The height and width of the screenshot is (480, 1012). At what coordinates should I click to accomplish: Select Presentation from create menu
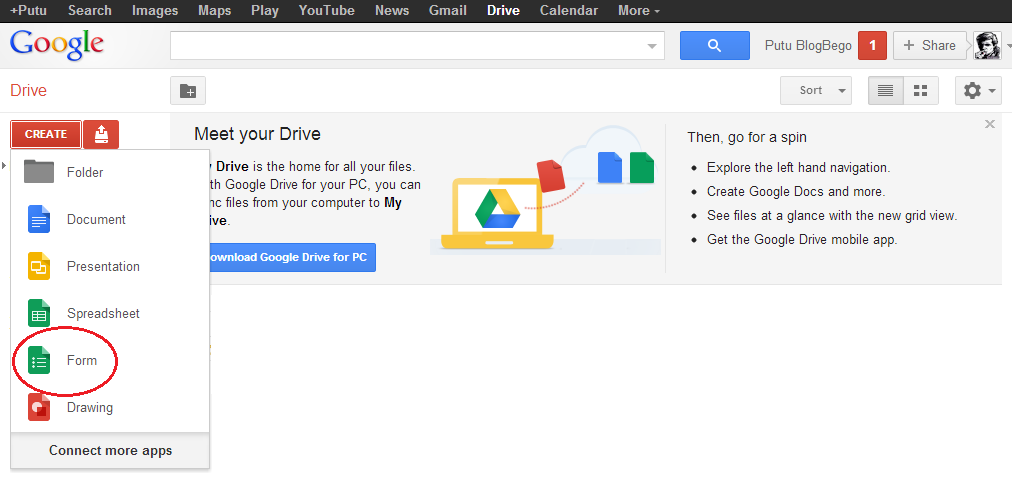coord(110,266)
